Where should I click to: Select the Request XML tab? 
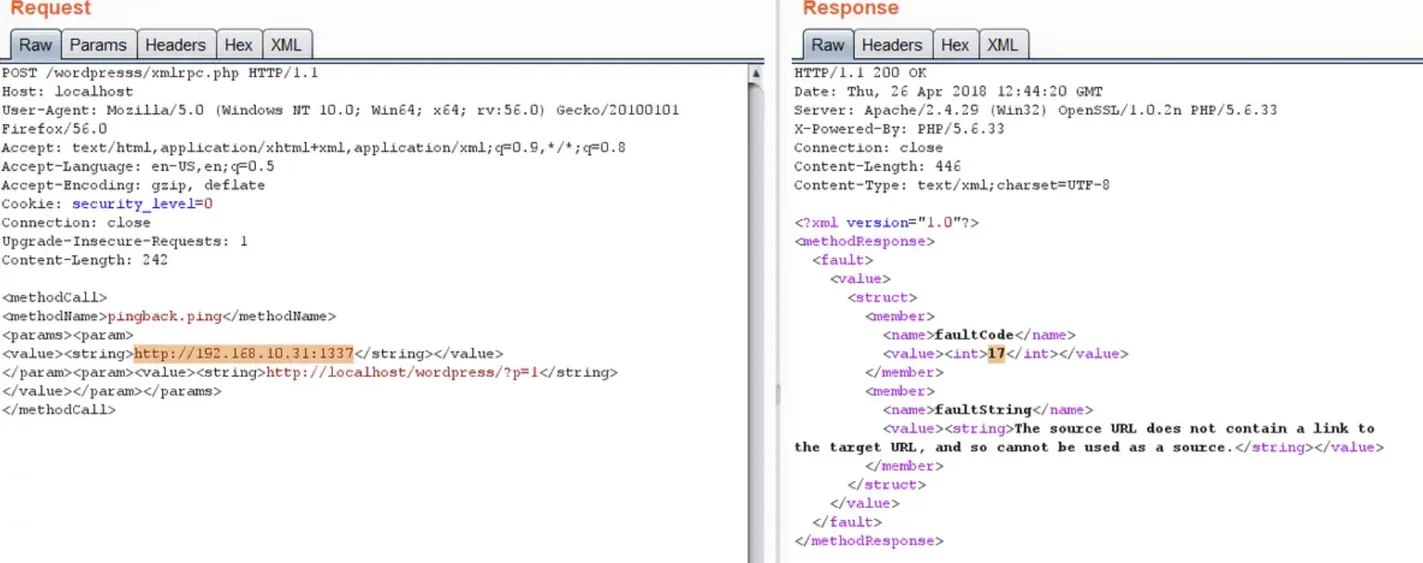[x=287, y=45]
